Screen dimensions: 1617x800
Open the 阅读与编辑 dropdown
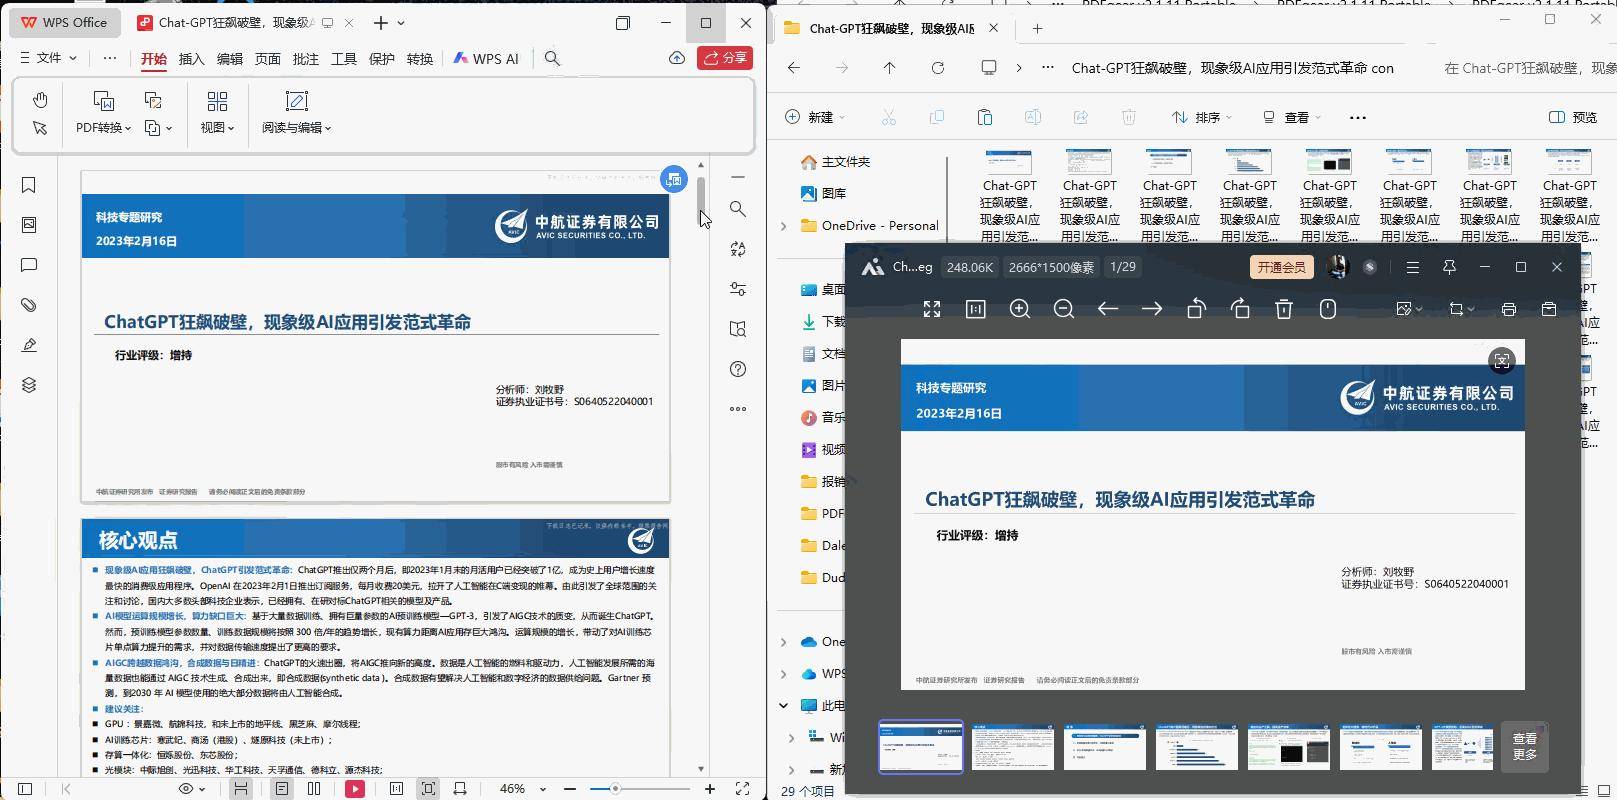296,128
